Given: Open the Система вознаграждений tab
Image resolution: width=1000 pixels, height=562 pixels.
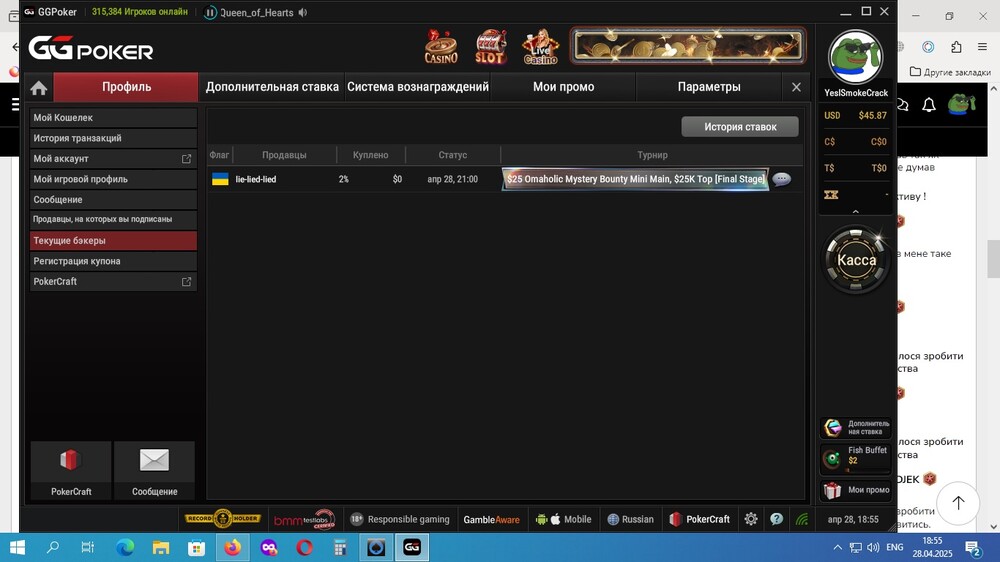Looking at the screenshot, I should click(x=418, y=87).
